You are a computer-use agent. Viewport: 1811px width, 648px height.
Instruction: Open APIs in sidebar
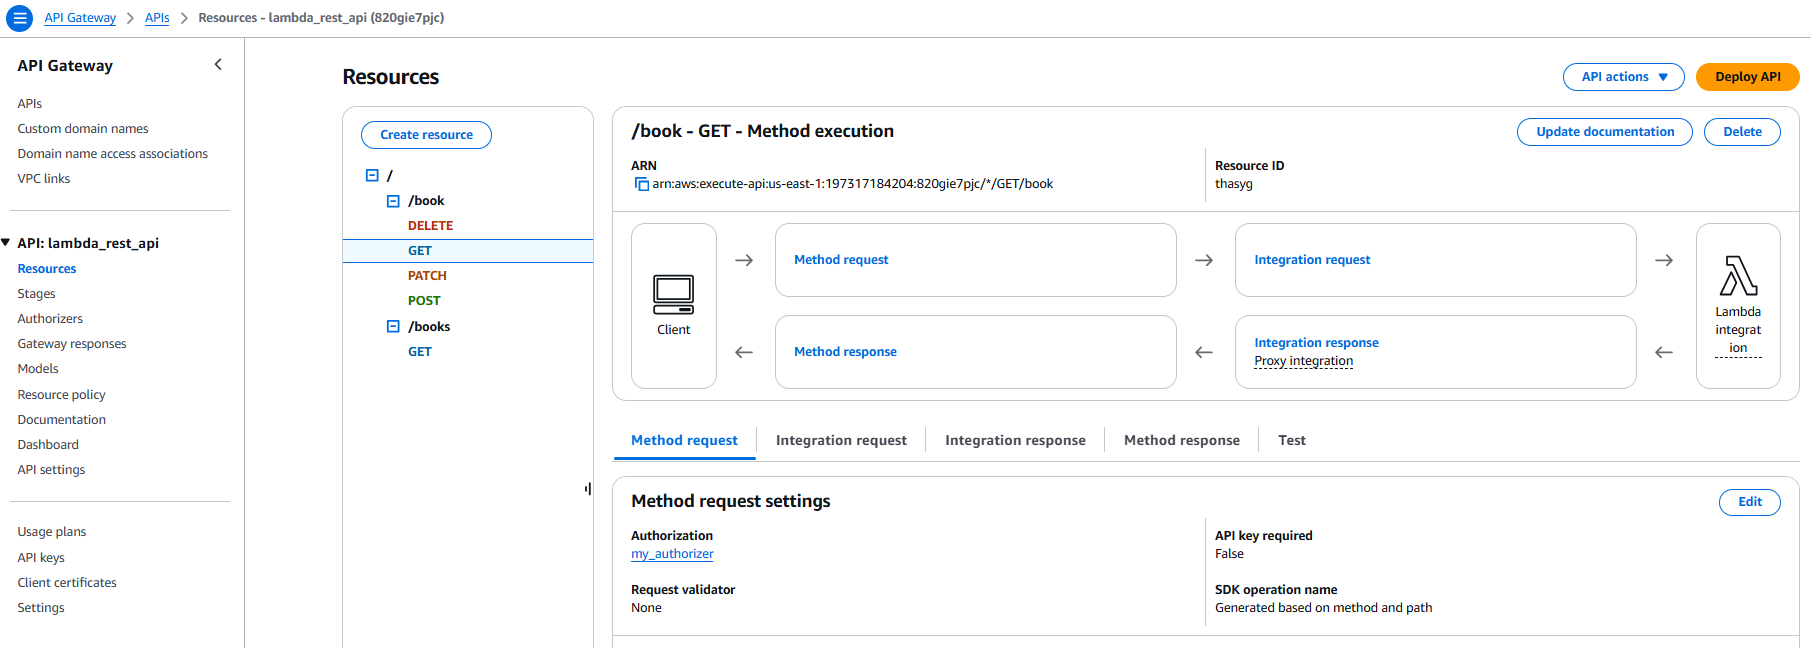click(x=29, y=104)
